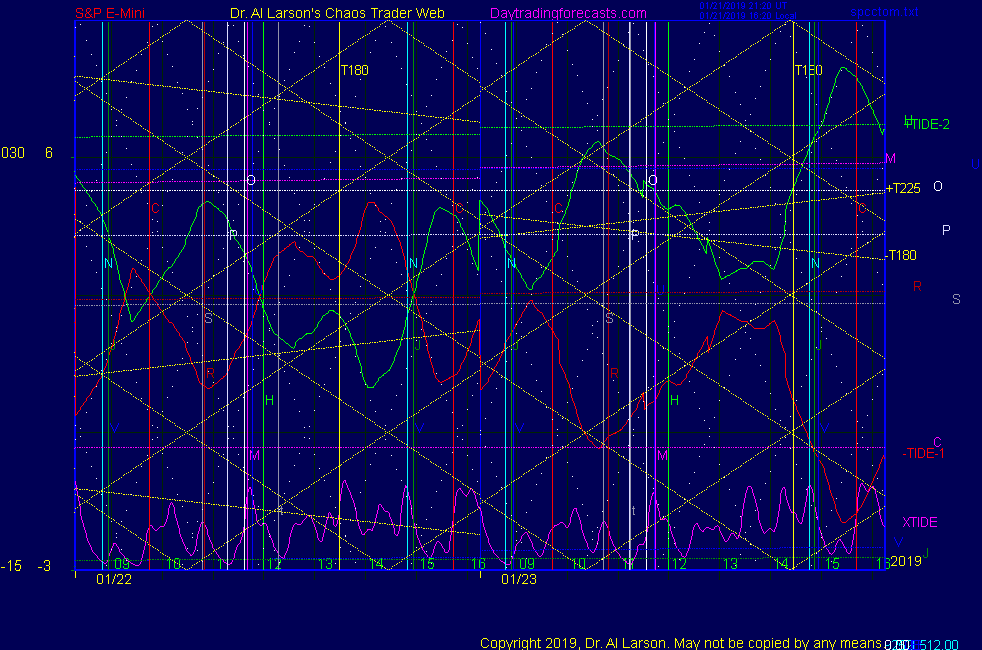Click the 2019 year label at bottom right

click(904, 561)
